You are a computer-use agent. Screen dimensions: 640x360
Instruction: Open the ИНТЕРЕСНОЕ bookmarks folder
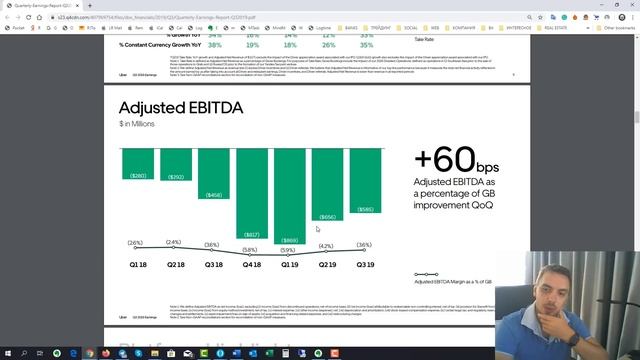click(515, 28)
